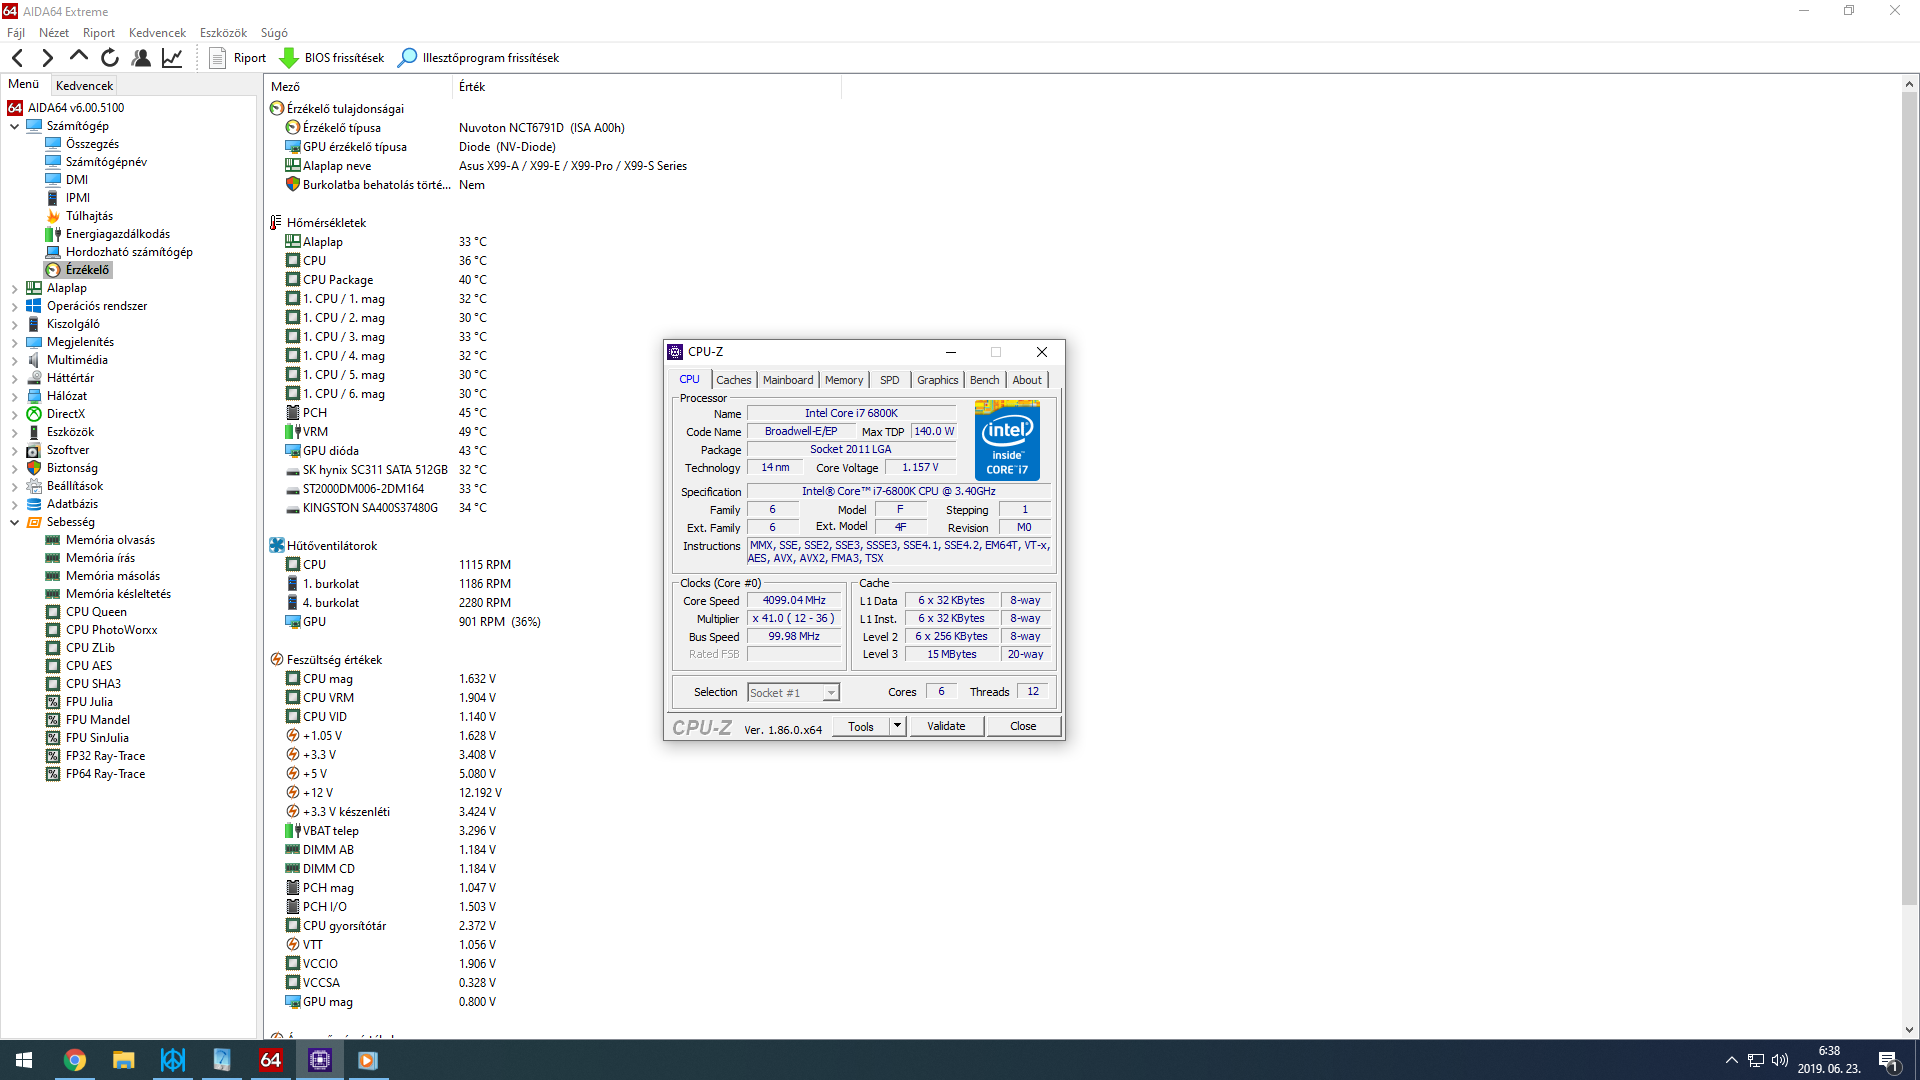Select Összegzés in the tree
Image resolution: width=1920 pixels, height=1080 pixels.
pyautogui.click(x=92, y=144)
